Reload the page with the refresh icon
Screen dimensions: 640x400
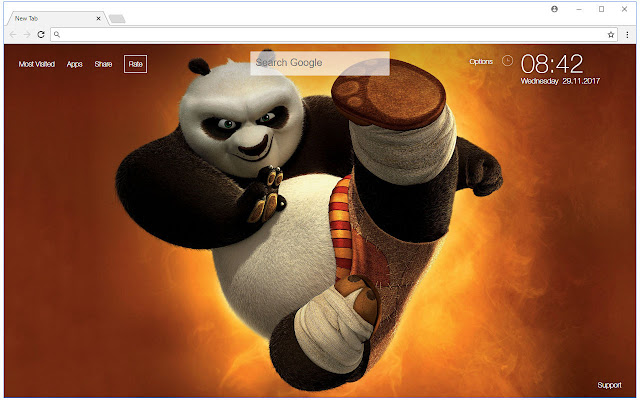pyautogui.click(x=41, y=35)
